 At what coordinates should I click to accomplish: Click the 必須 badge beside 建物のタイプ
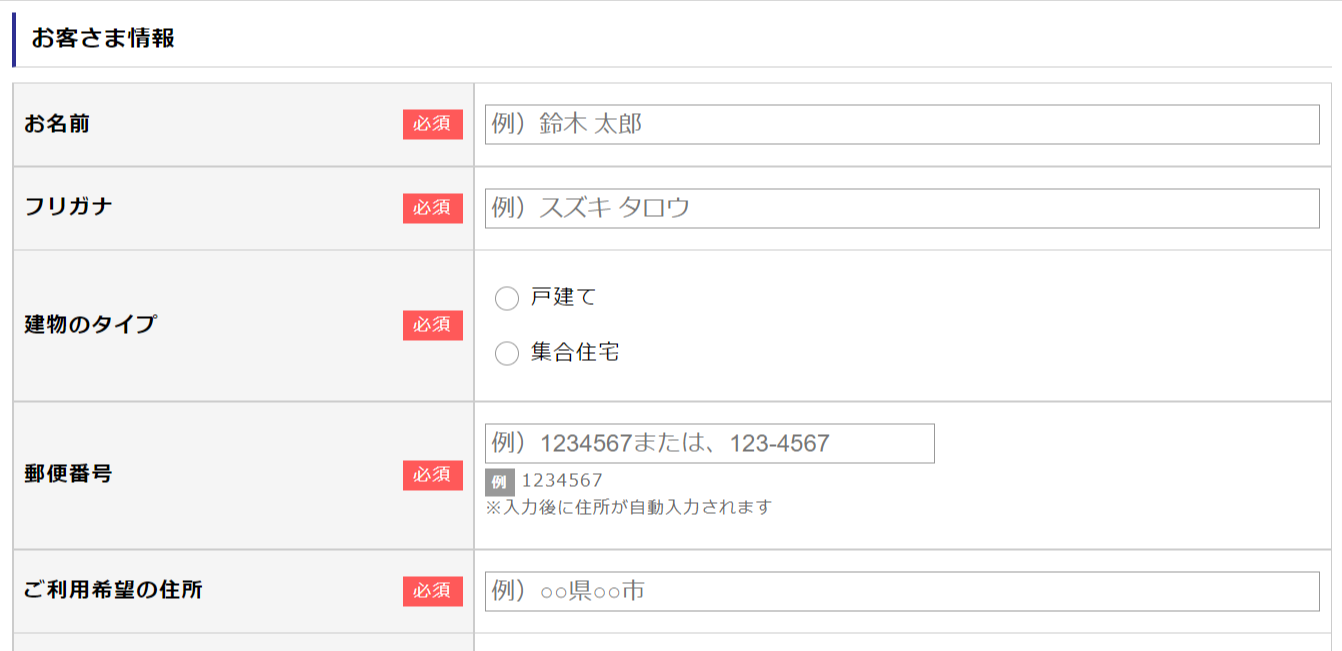[433, 325]
